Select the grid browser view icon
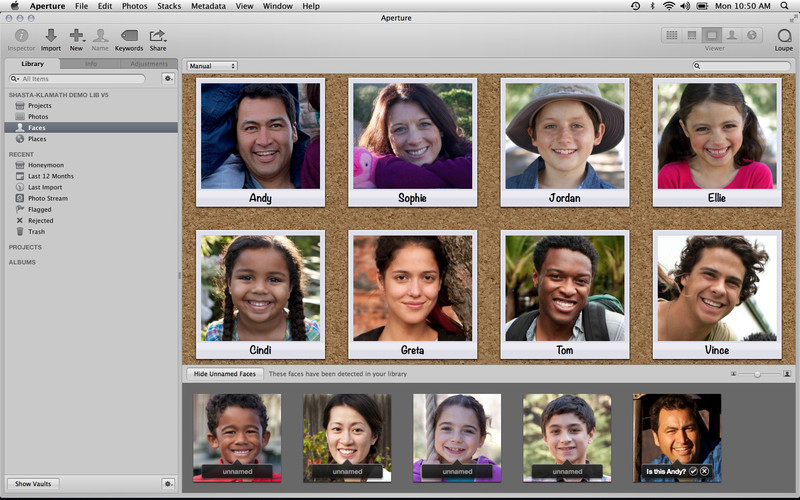 pos(672,35)
